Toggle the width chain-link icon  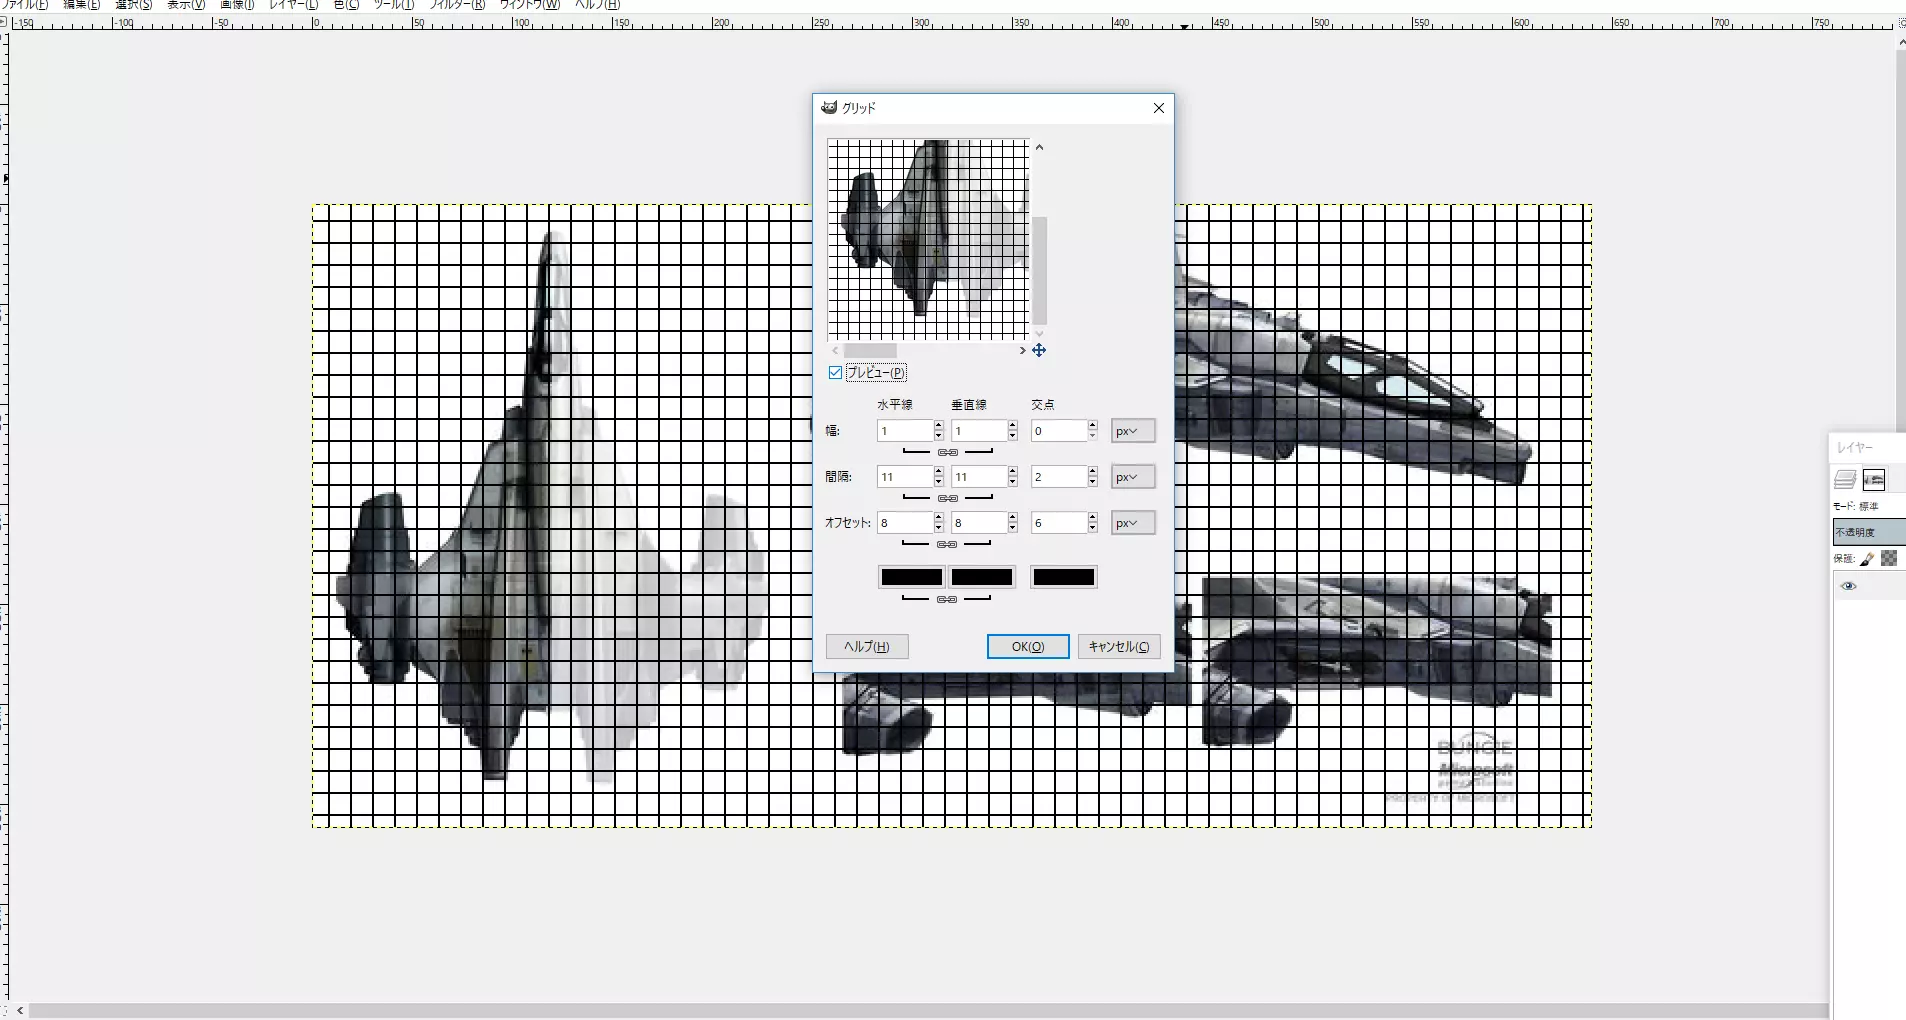point(948,453)
